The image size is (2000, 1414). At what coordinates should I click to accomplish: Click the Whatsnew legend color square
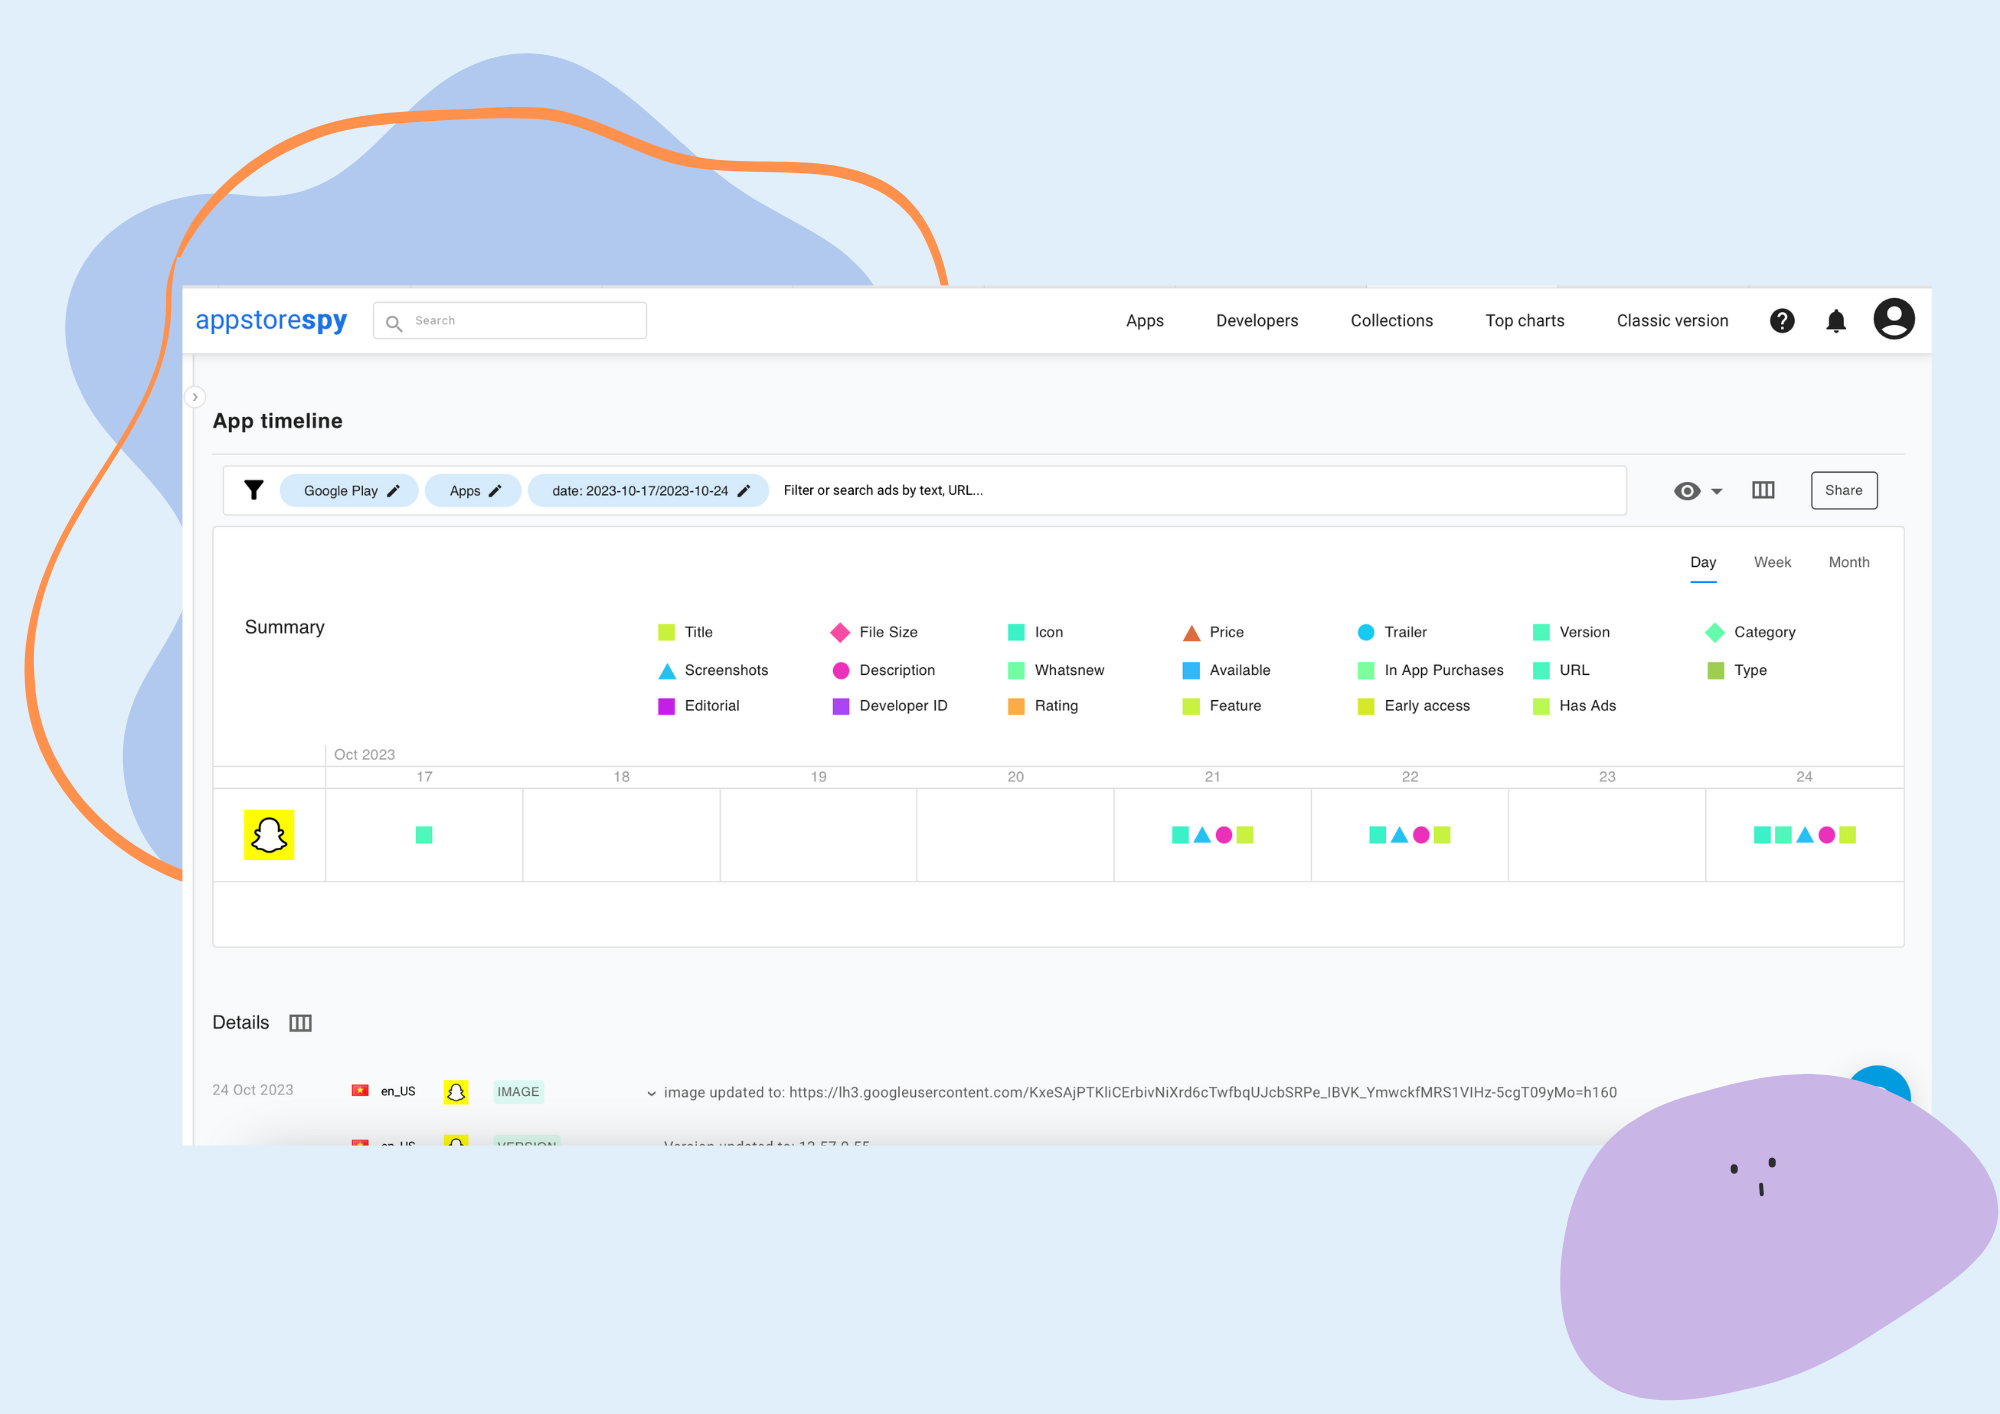(1016, 670)
